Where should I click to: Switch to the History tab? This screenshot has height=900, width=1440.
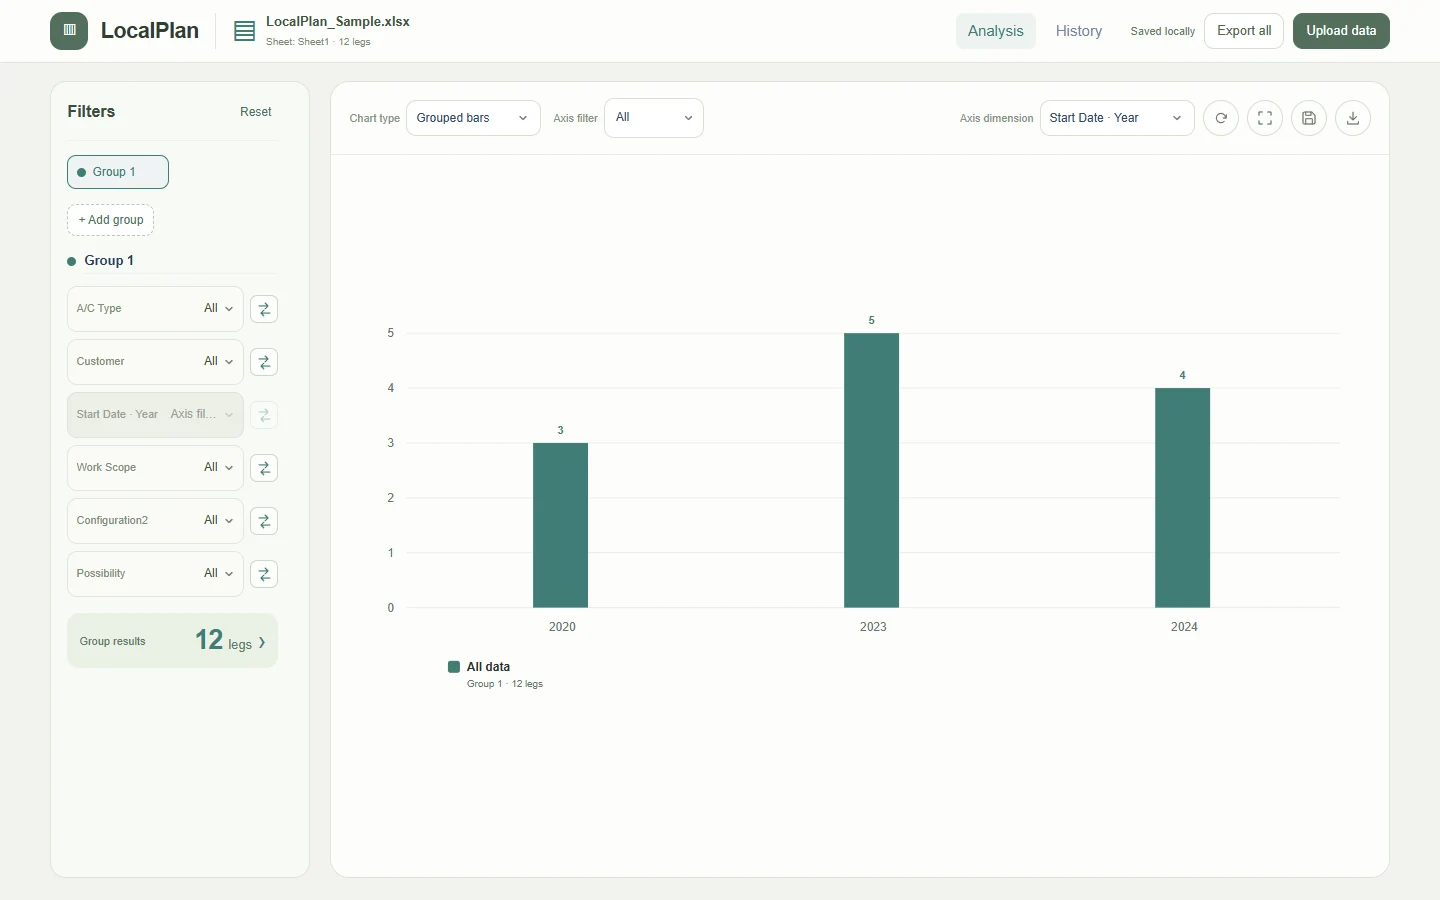pyautogui.click(x=1079, y=31)
